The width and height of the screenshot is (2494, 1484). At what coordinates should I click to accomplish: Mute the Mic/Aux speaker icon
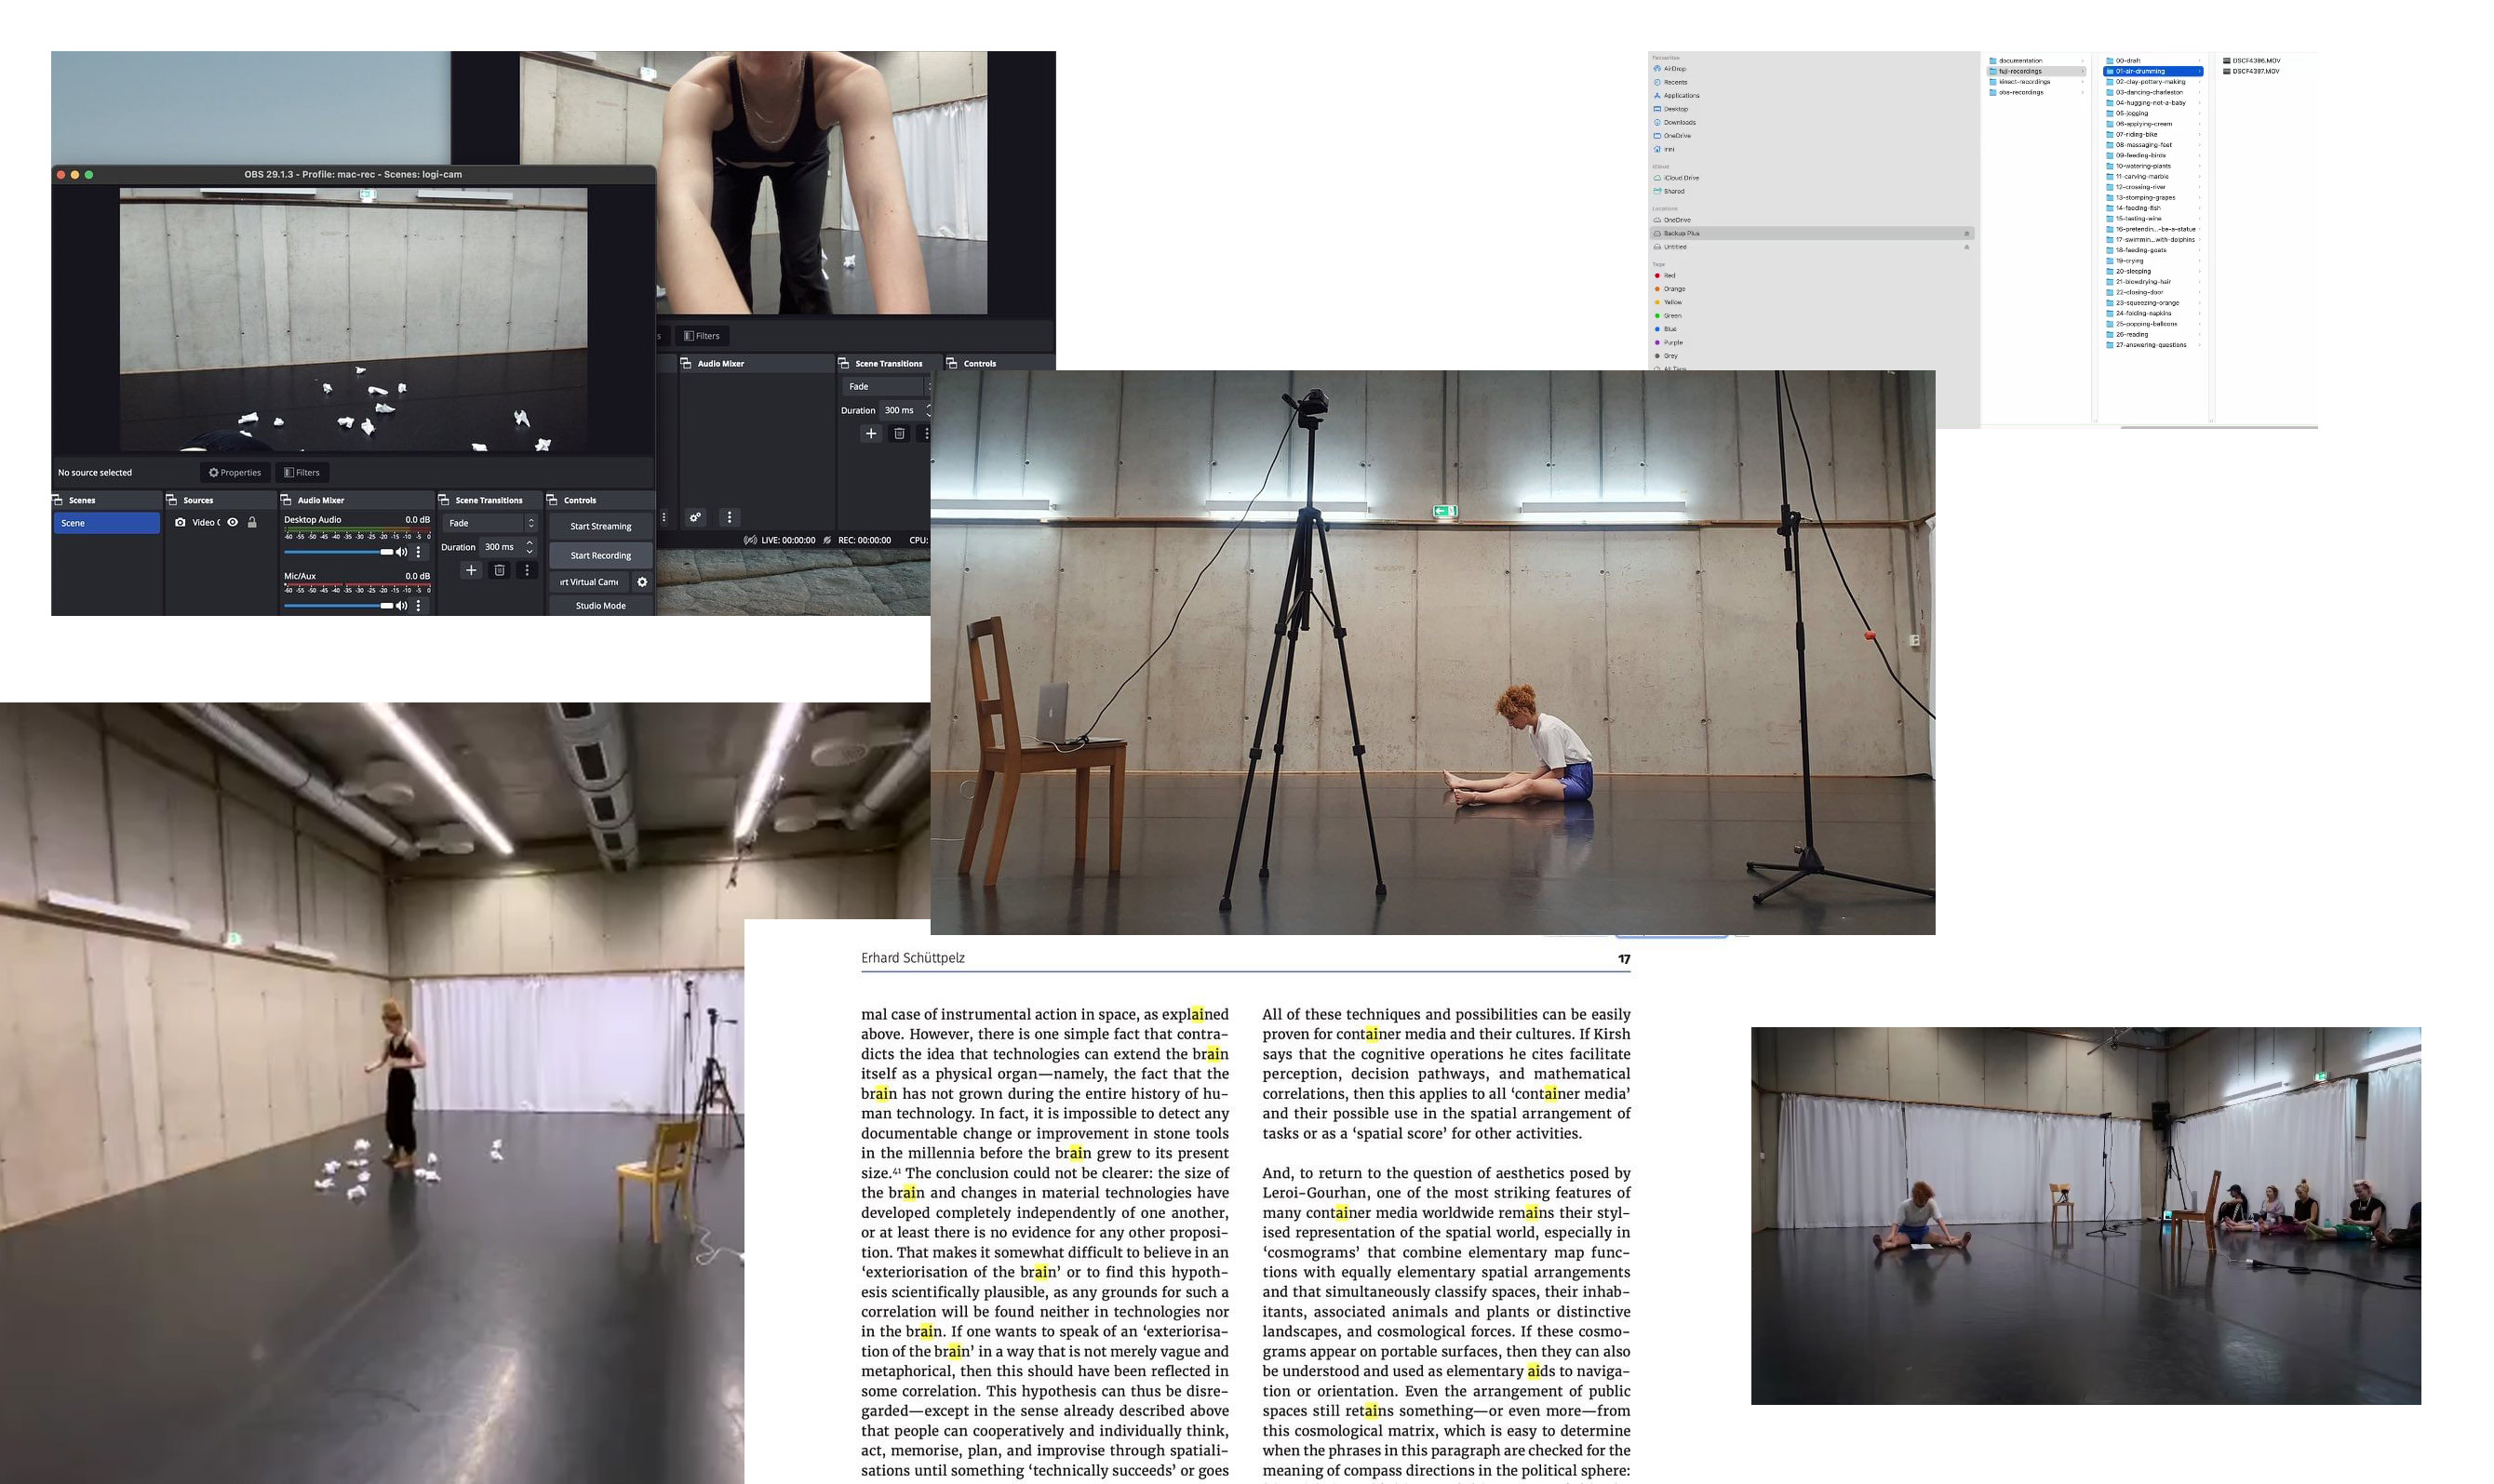pyautogui.click(x=402, y=606)
